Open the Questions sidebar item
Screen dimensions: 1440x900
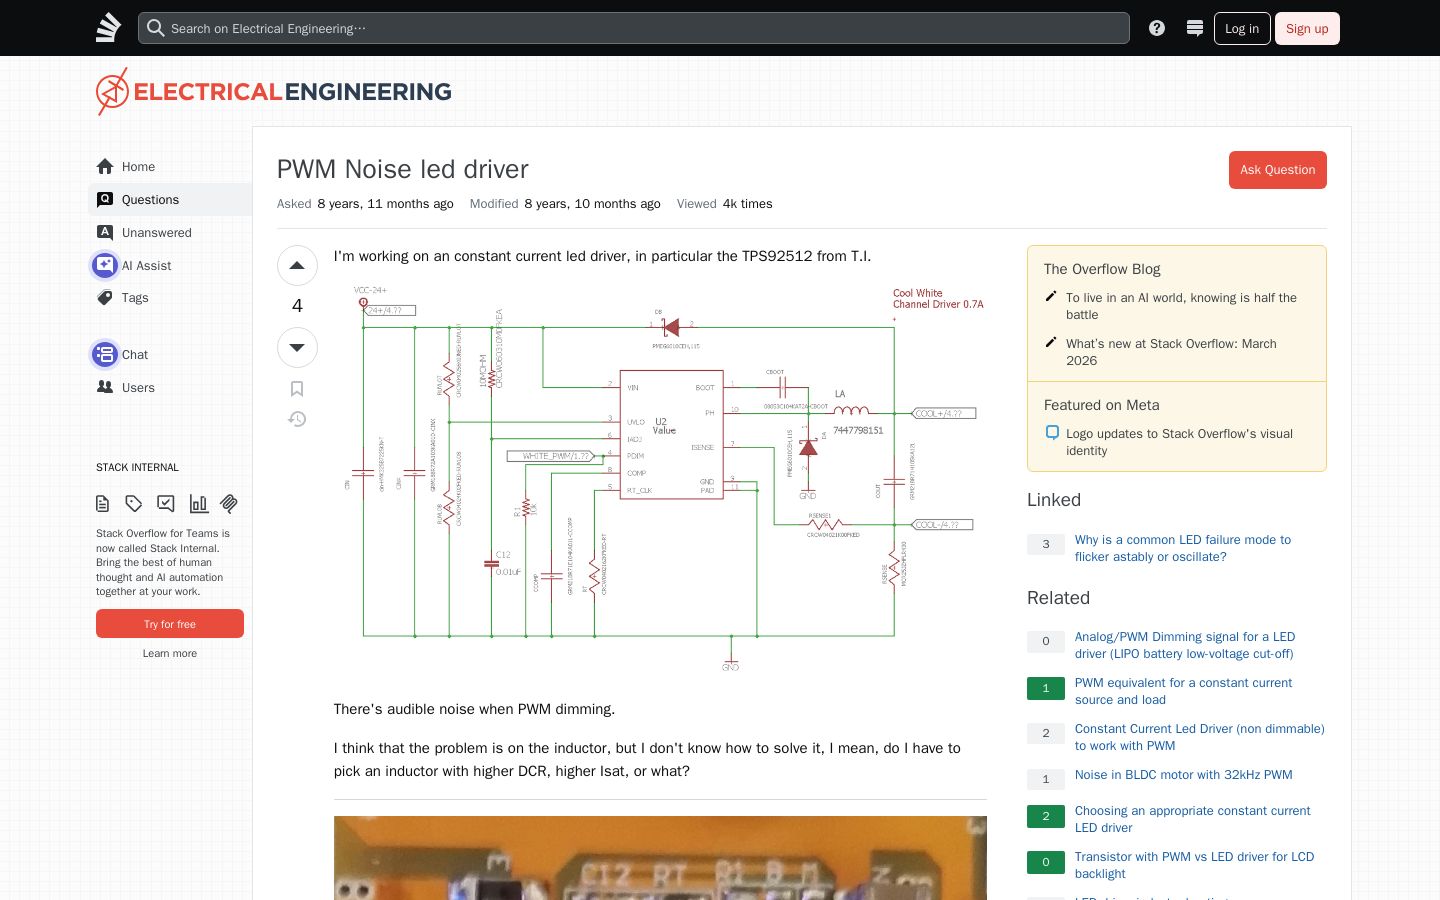click(x=169, y=199)
